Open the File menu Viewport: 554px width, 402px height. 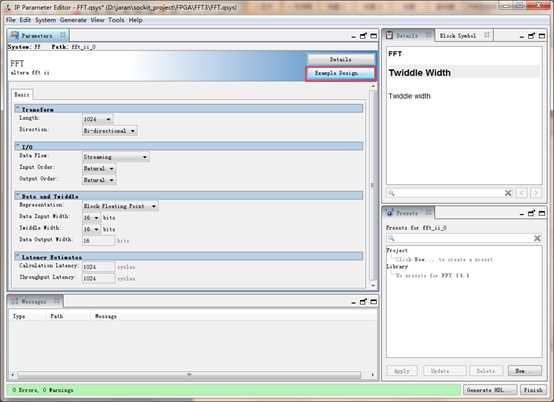[11, 20]
